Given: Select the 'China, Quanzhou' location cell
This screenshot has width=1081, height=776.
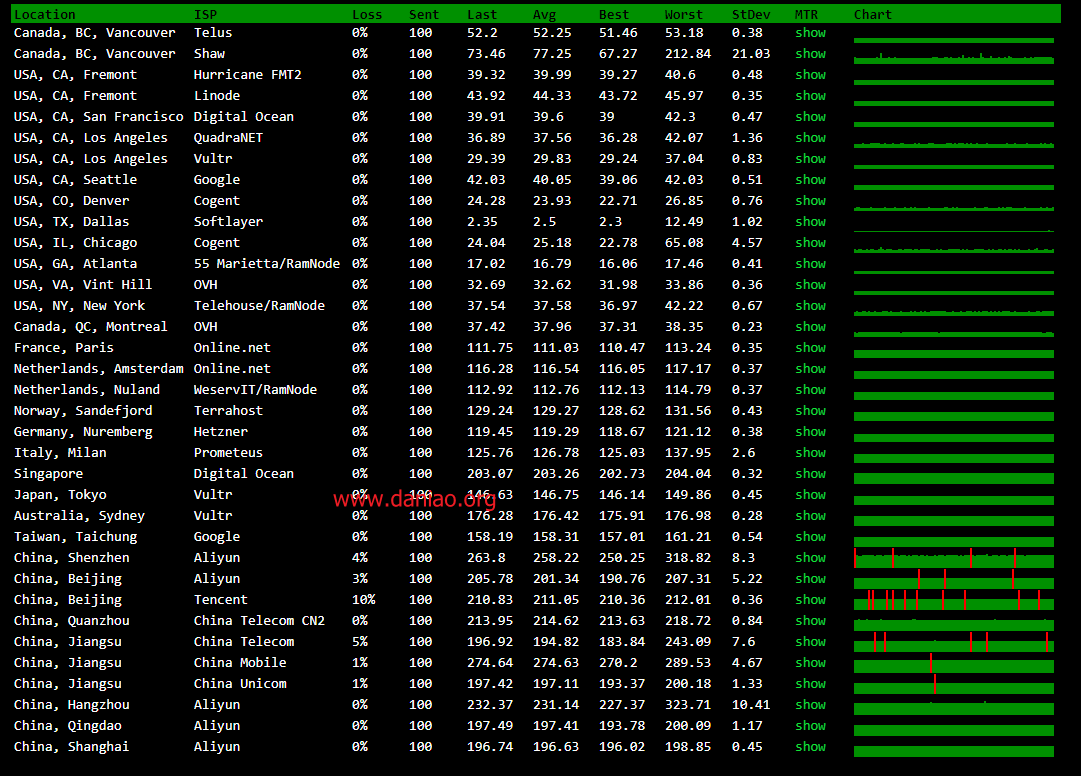Looking at the screenshot, I should click(72, 621).
